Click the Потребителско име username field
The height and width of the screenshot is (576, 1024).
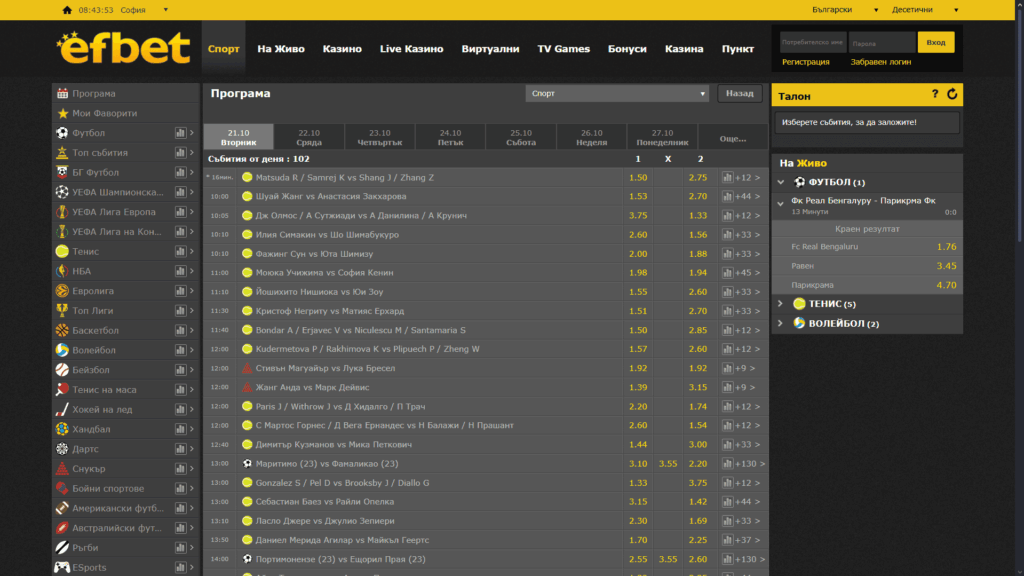click(812, 43)
